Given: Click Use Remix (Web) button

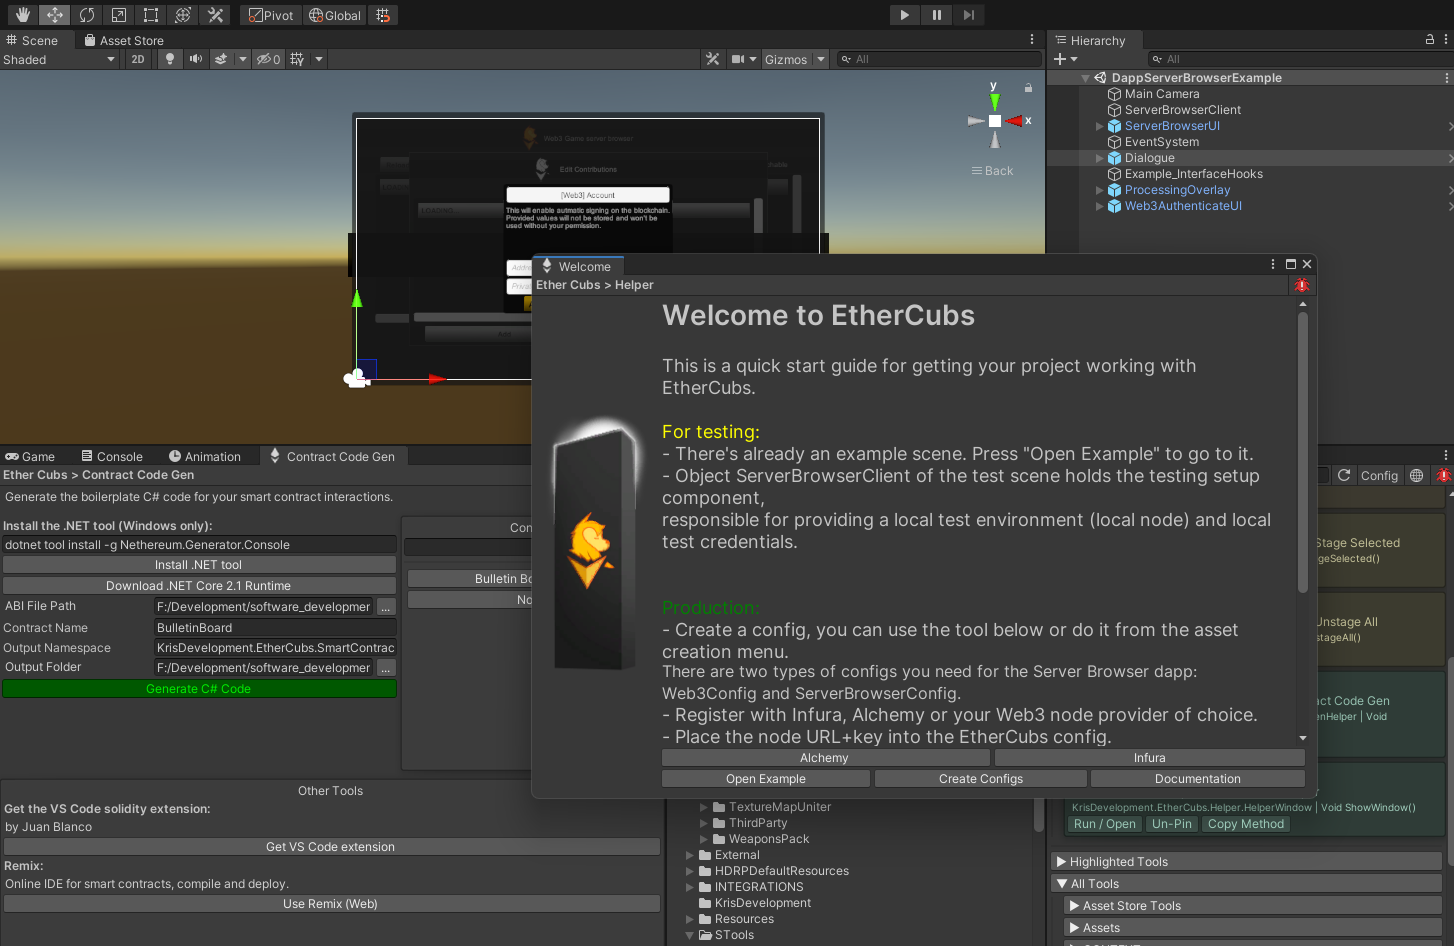Looking at the screenshot, I should tap(330, 904).
